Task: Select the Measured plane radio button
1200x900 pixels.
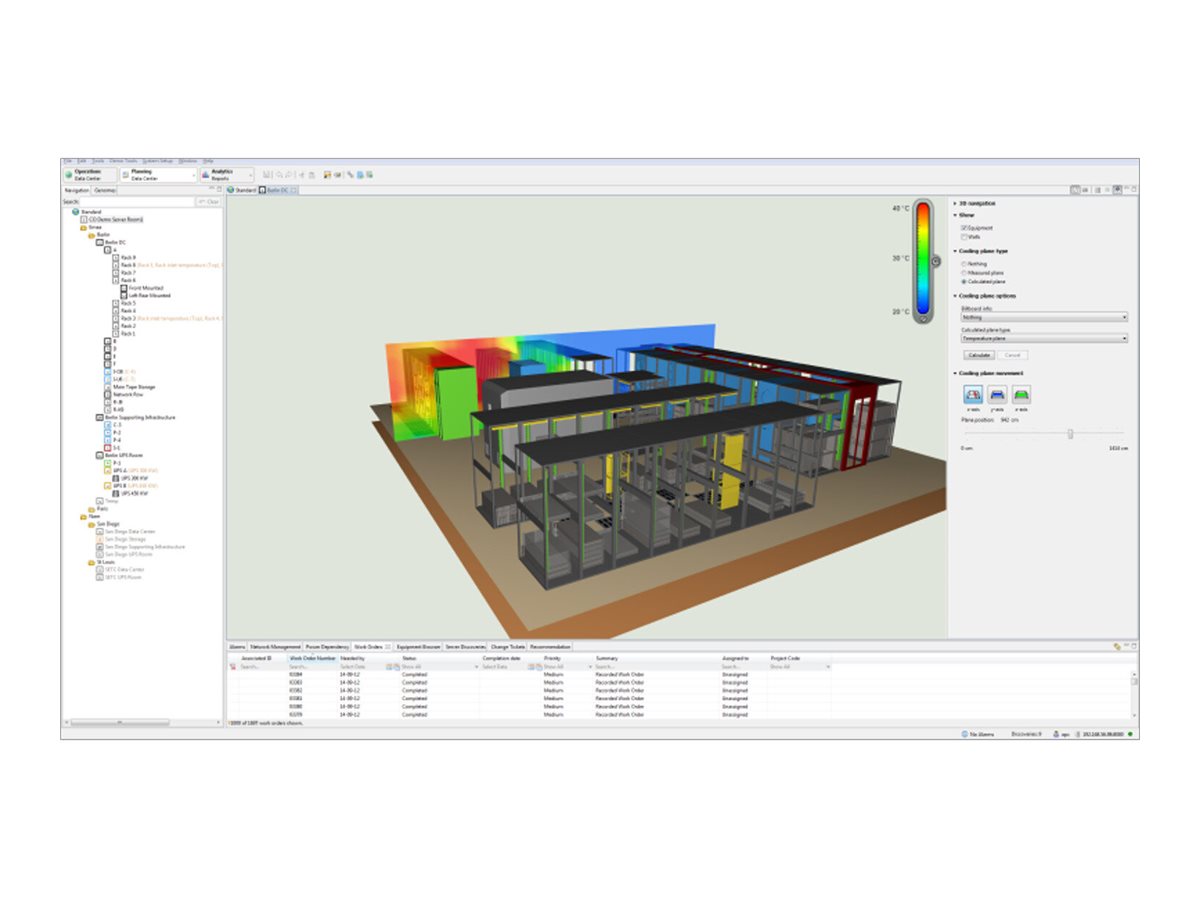Action: tap(963, 273)
